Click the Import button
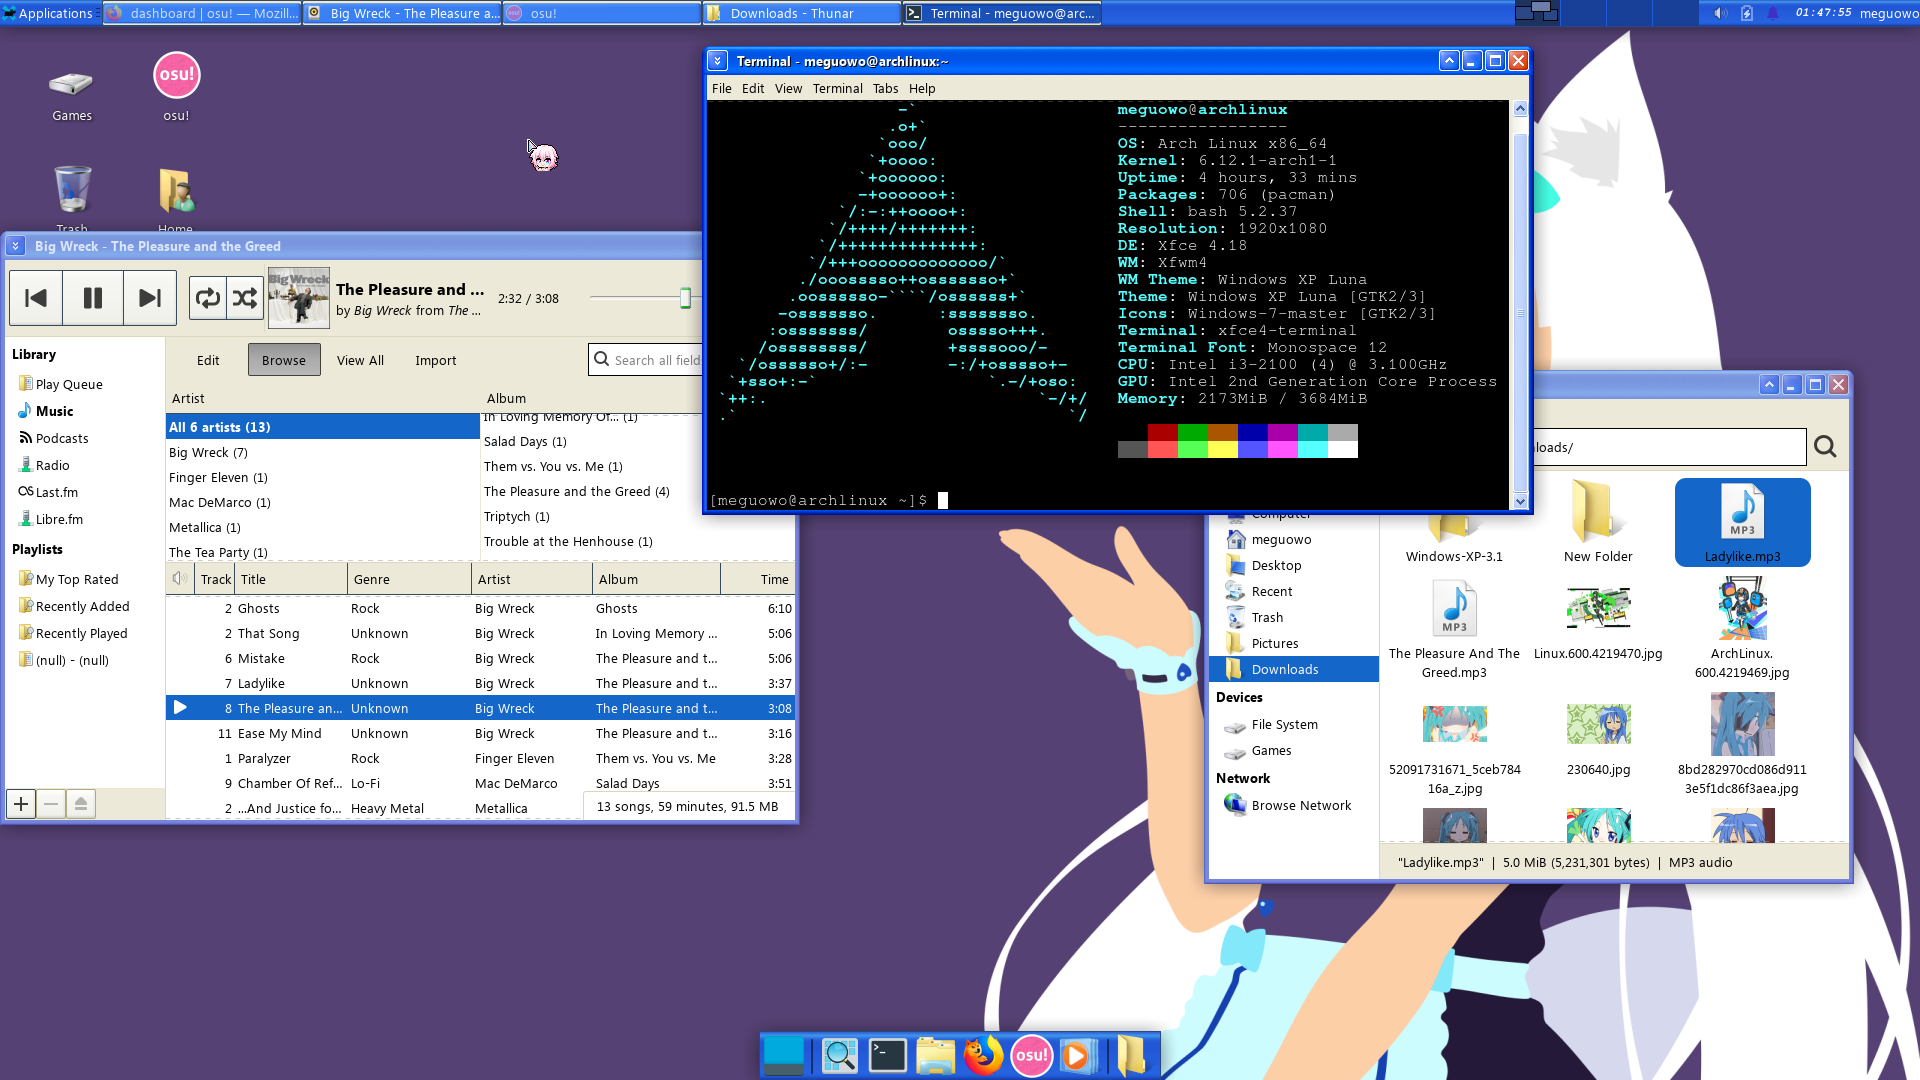 coord(436,360)
